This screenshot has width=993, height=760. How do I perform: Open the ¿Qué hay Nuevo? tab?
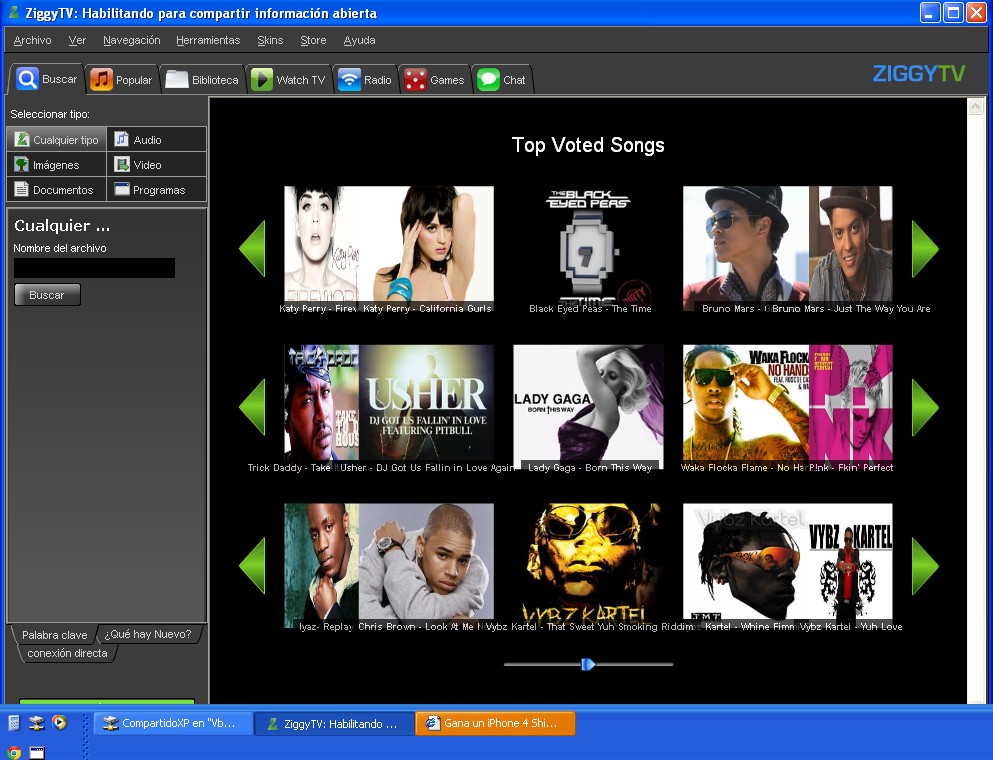click(x=148, y=634)
